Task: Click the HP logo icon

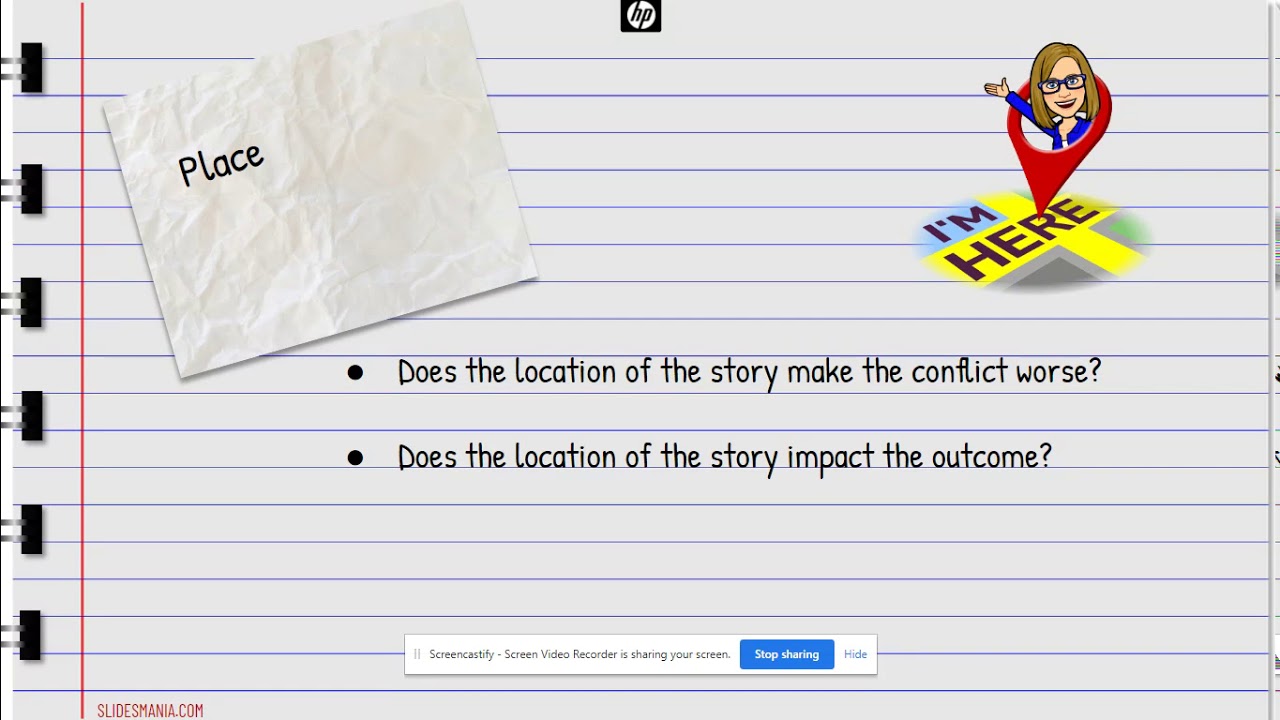Action: (641, 16)
